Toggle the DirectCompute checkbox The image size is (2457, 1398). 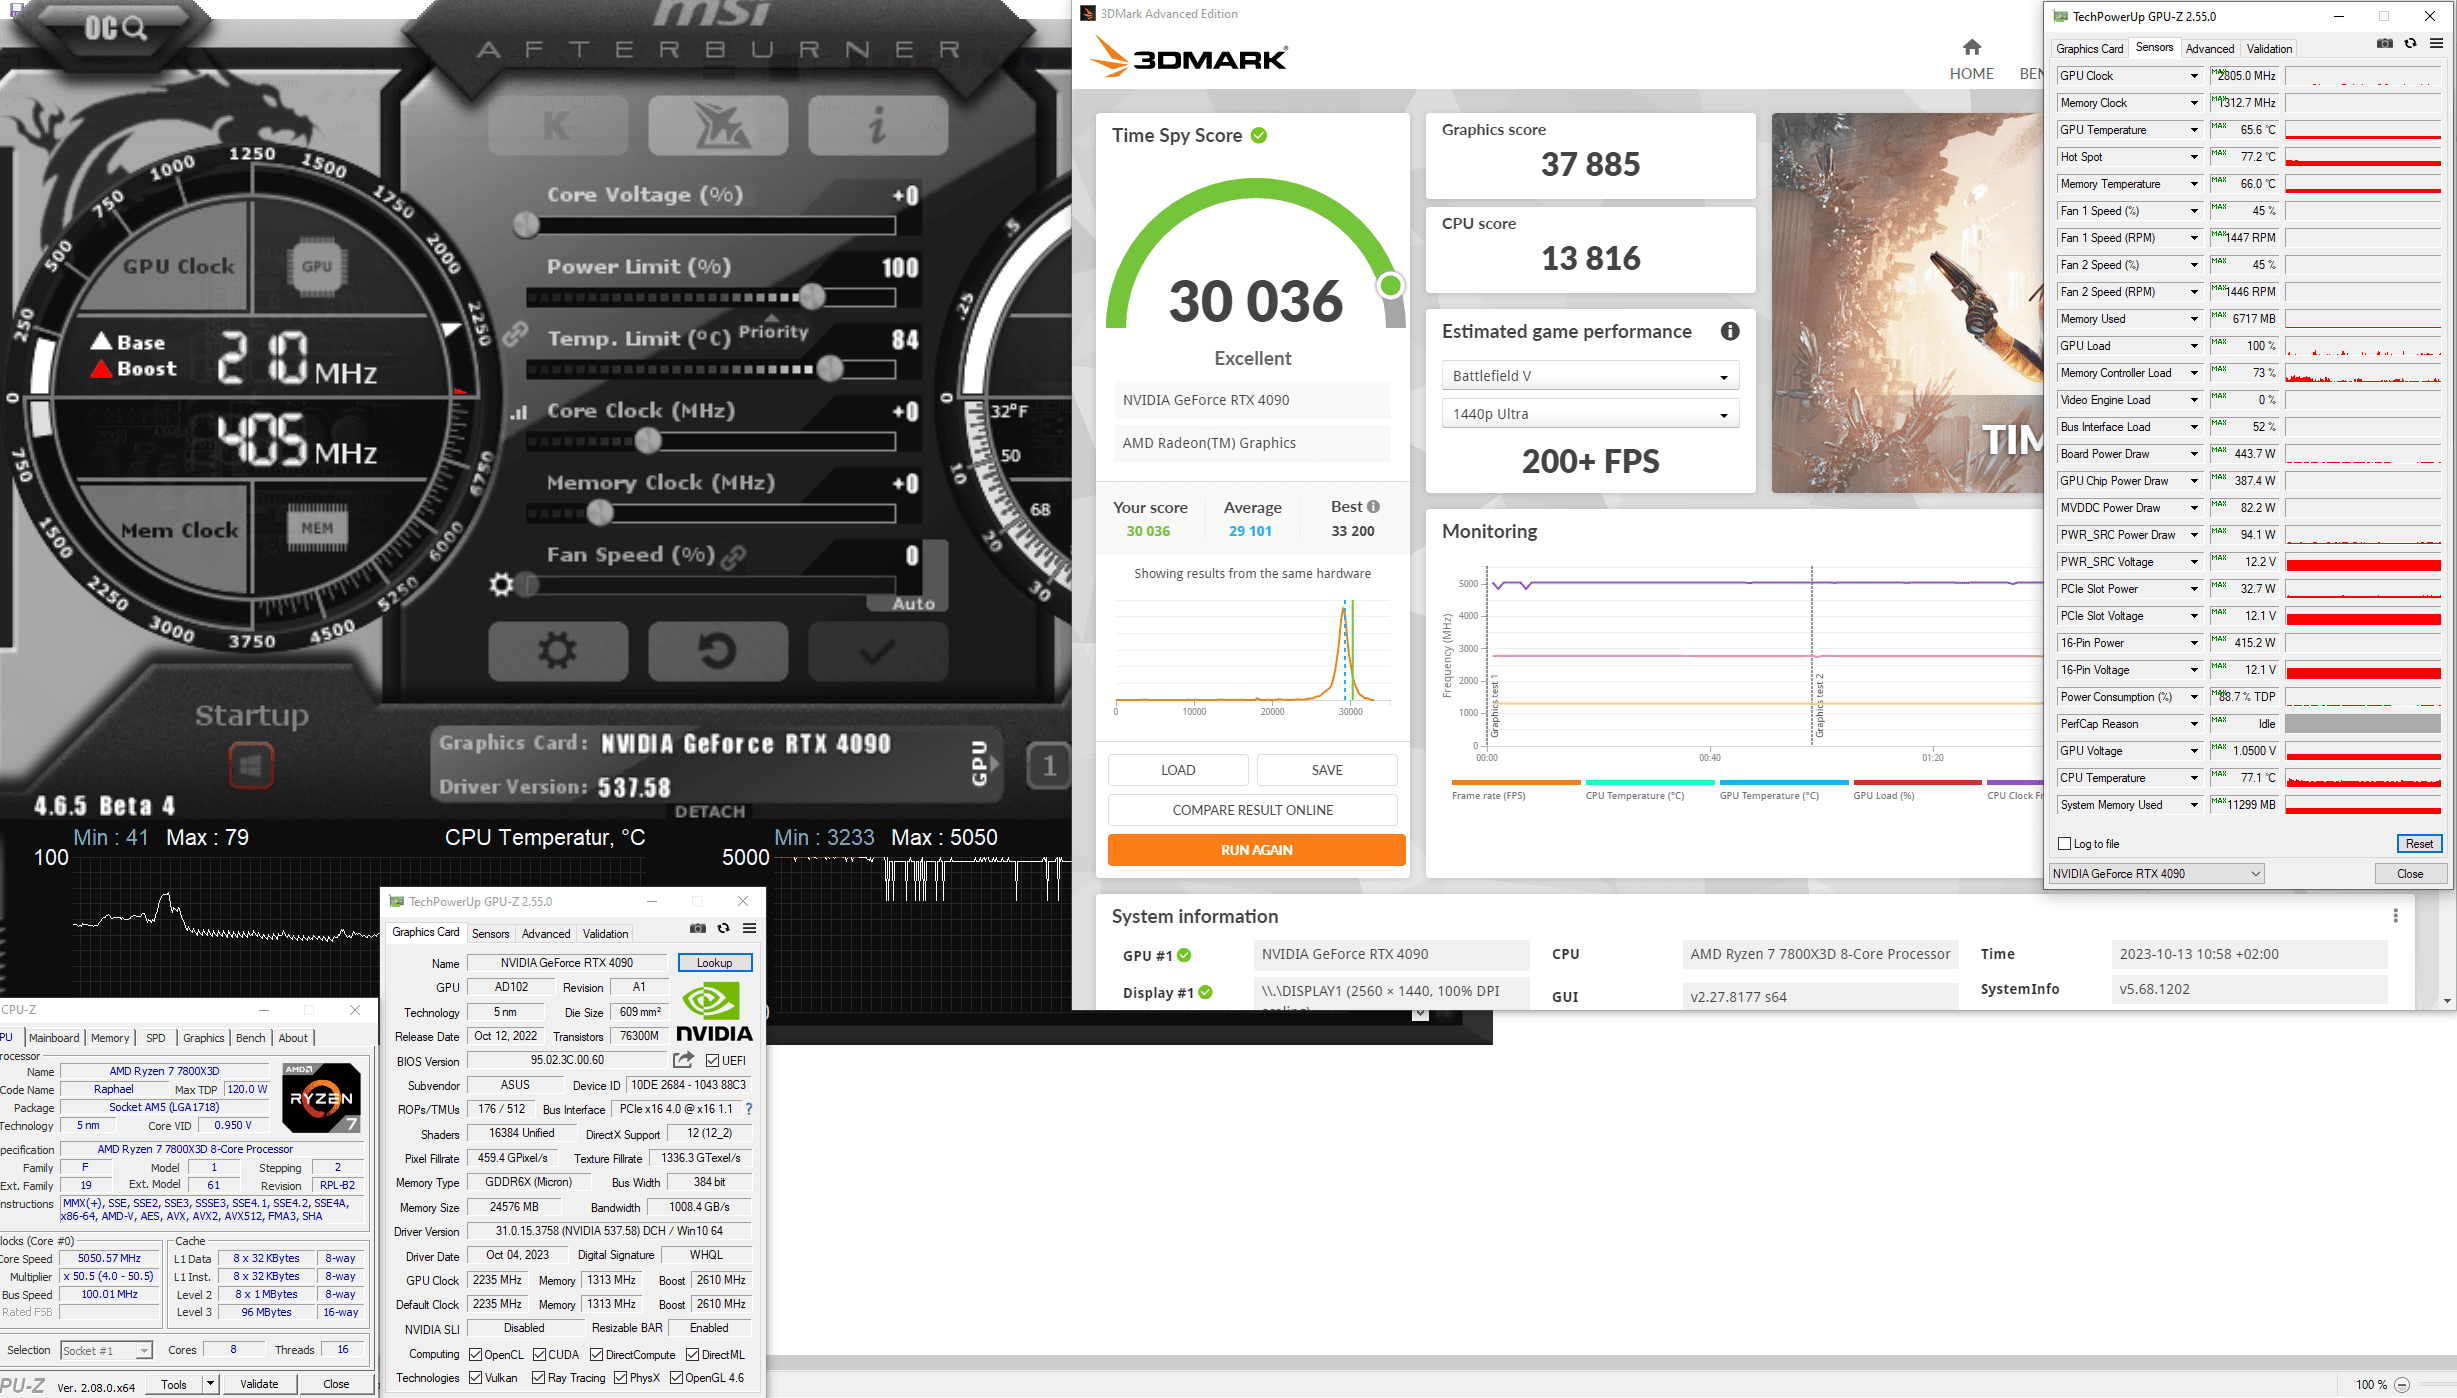pos(597,1354)
